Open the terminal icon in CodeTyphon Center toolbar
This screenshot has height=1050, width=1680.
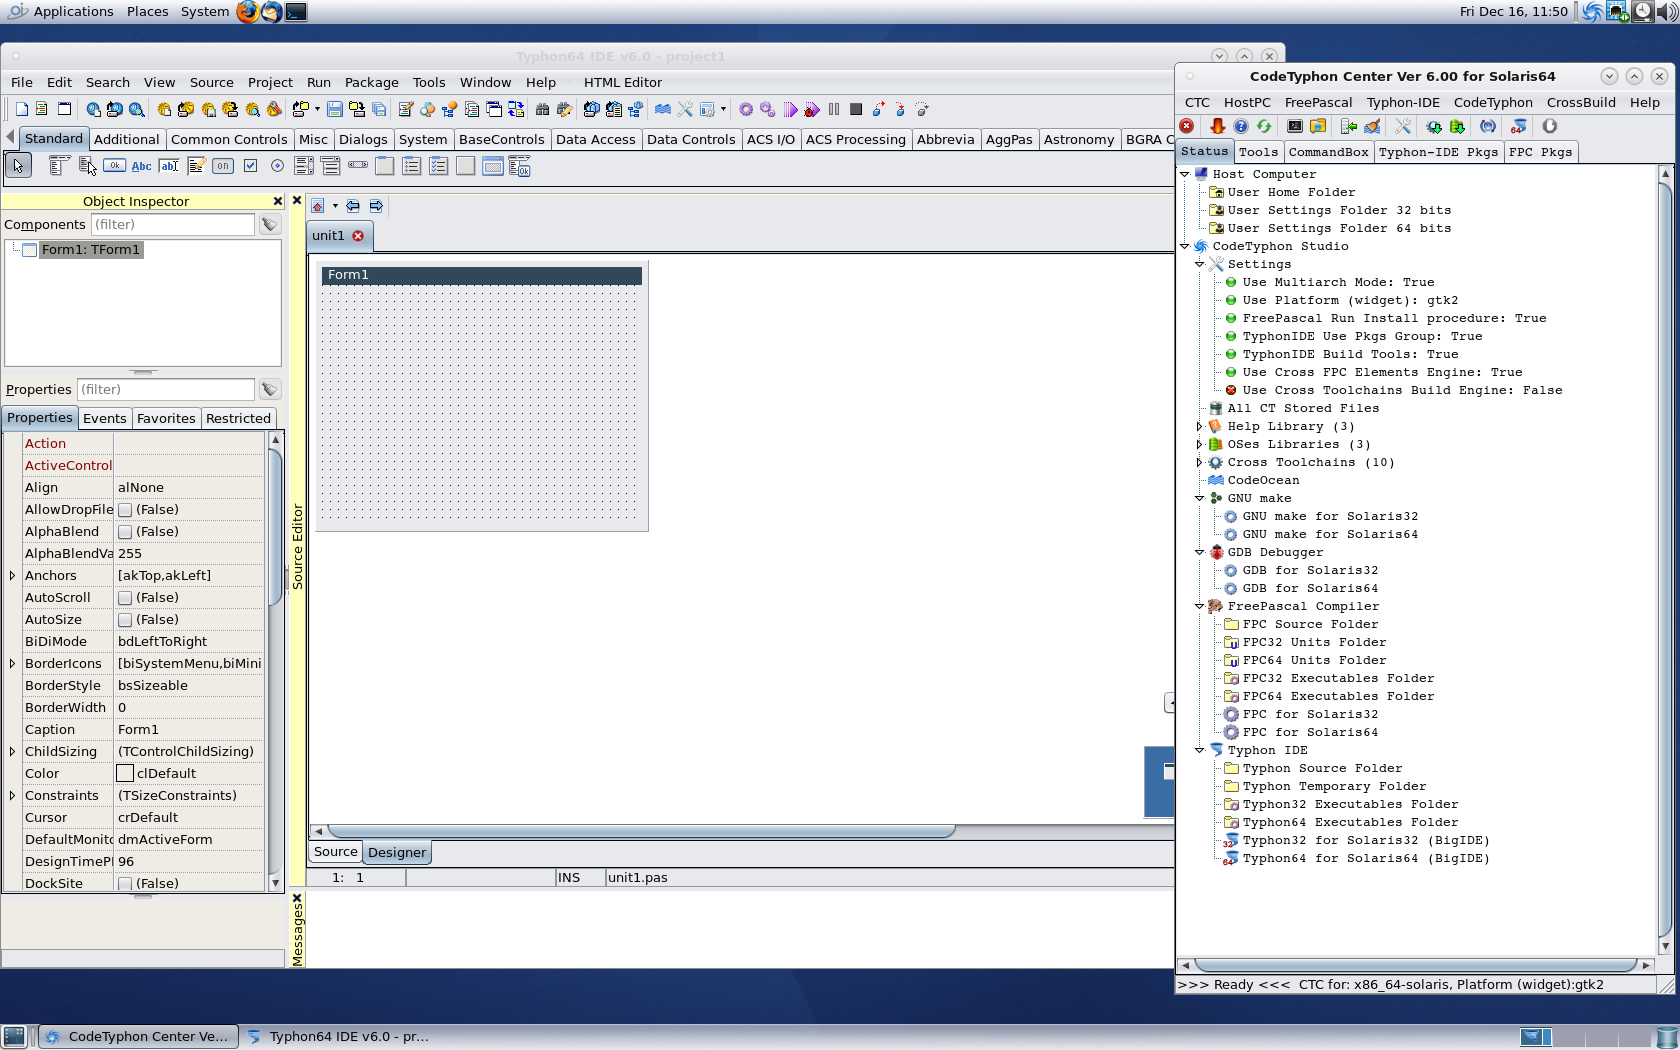(1295, 126)
